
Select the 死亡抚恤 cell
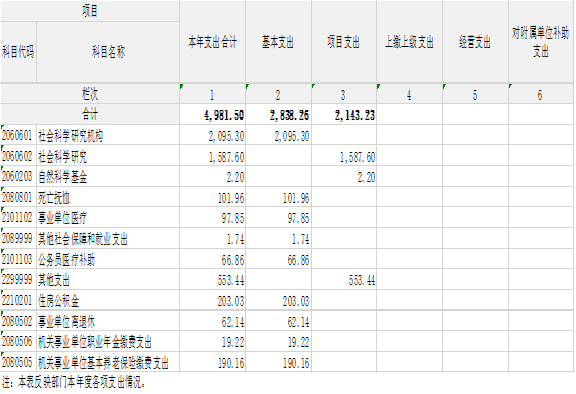(108, 198)
